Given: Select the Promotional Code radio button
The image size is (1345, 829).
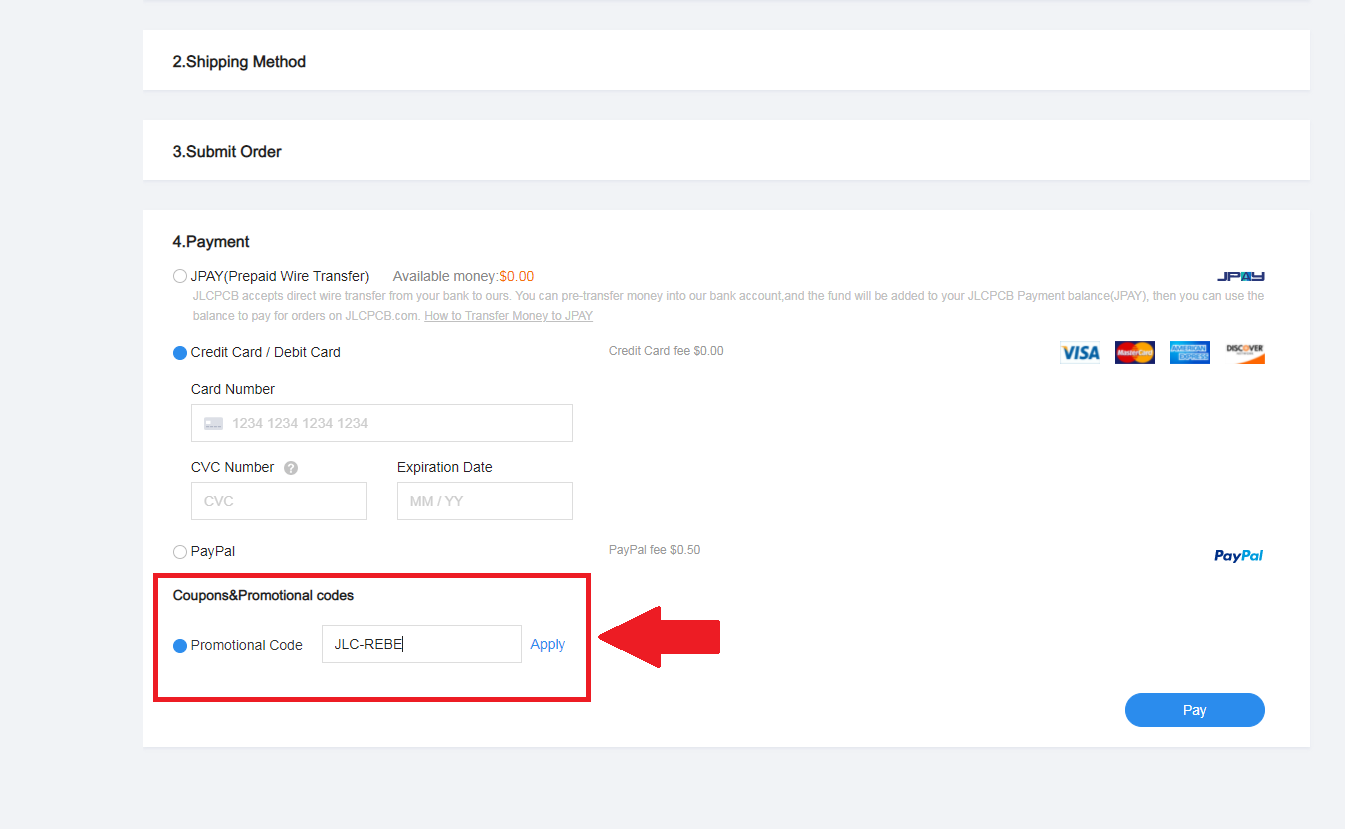Looking at the screenshot, I should coord(180,645).
